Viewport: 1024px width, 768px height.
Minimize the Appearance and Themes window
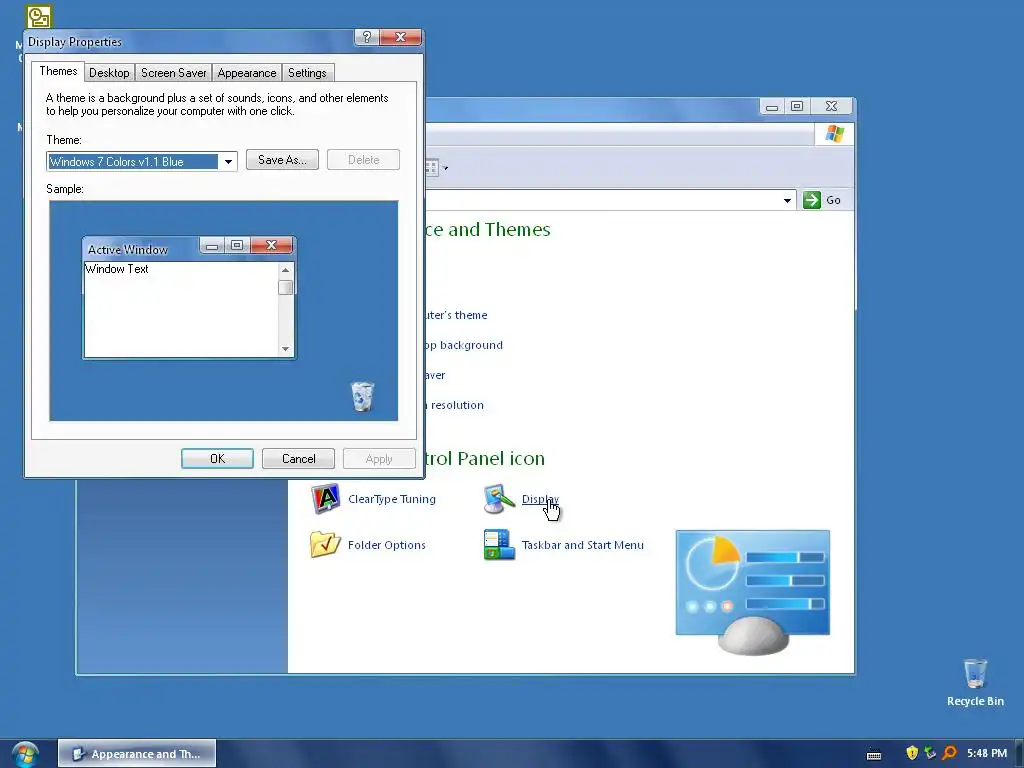(x=772, y=106)
